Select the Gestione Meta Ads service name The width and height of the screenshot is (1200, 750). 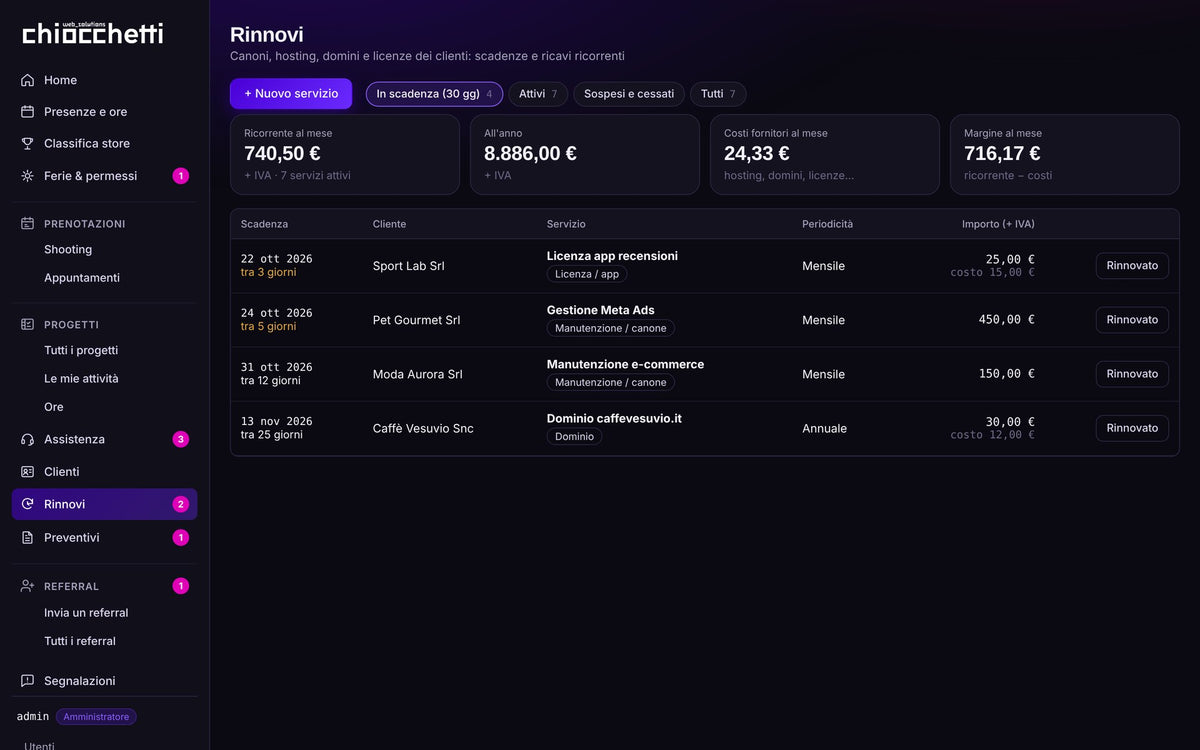(601, 310)
